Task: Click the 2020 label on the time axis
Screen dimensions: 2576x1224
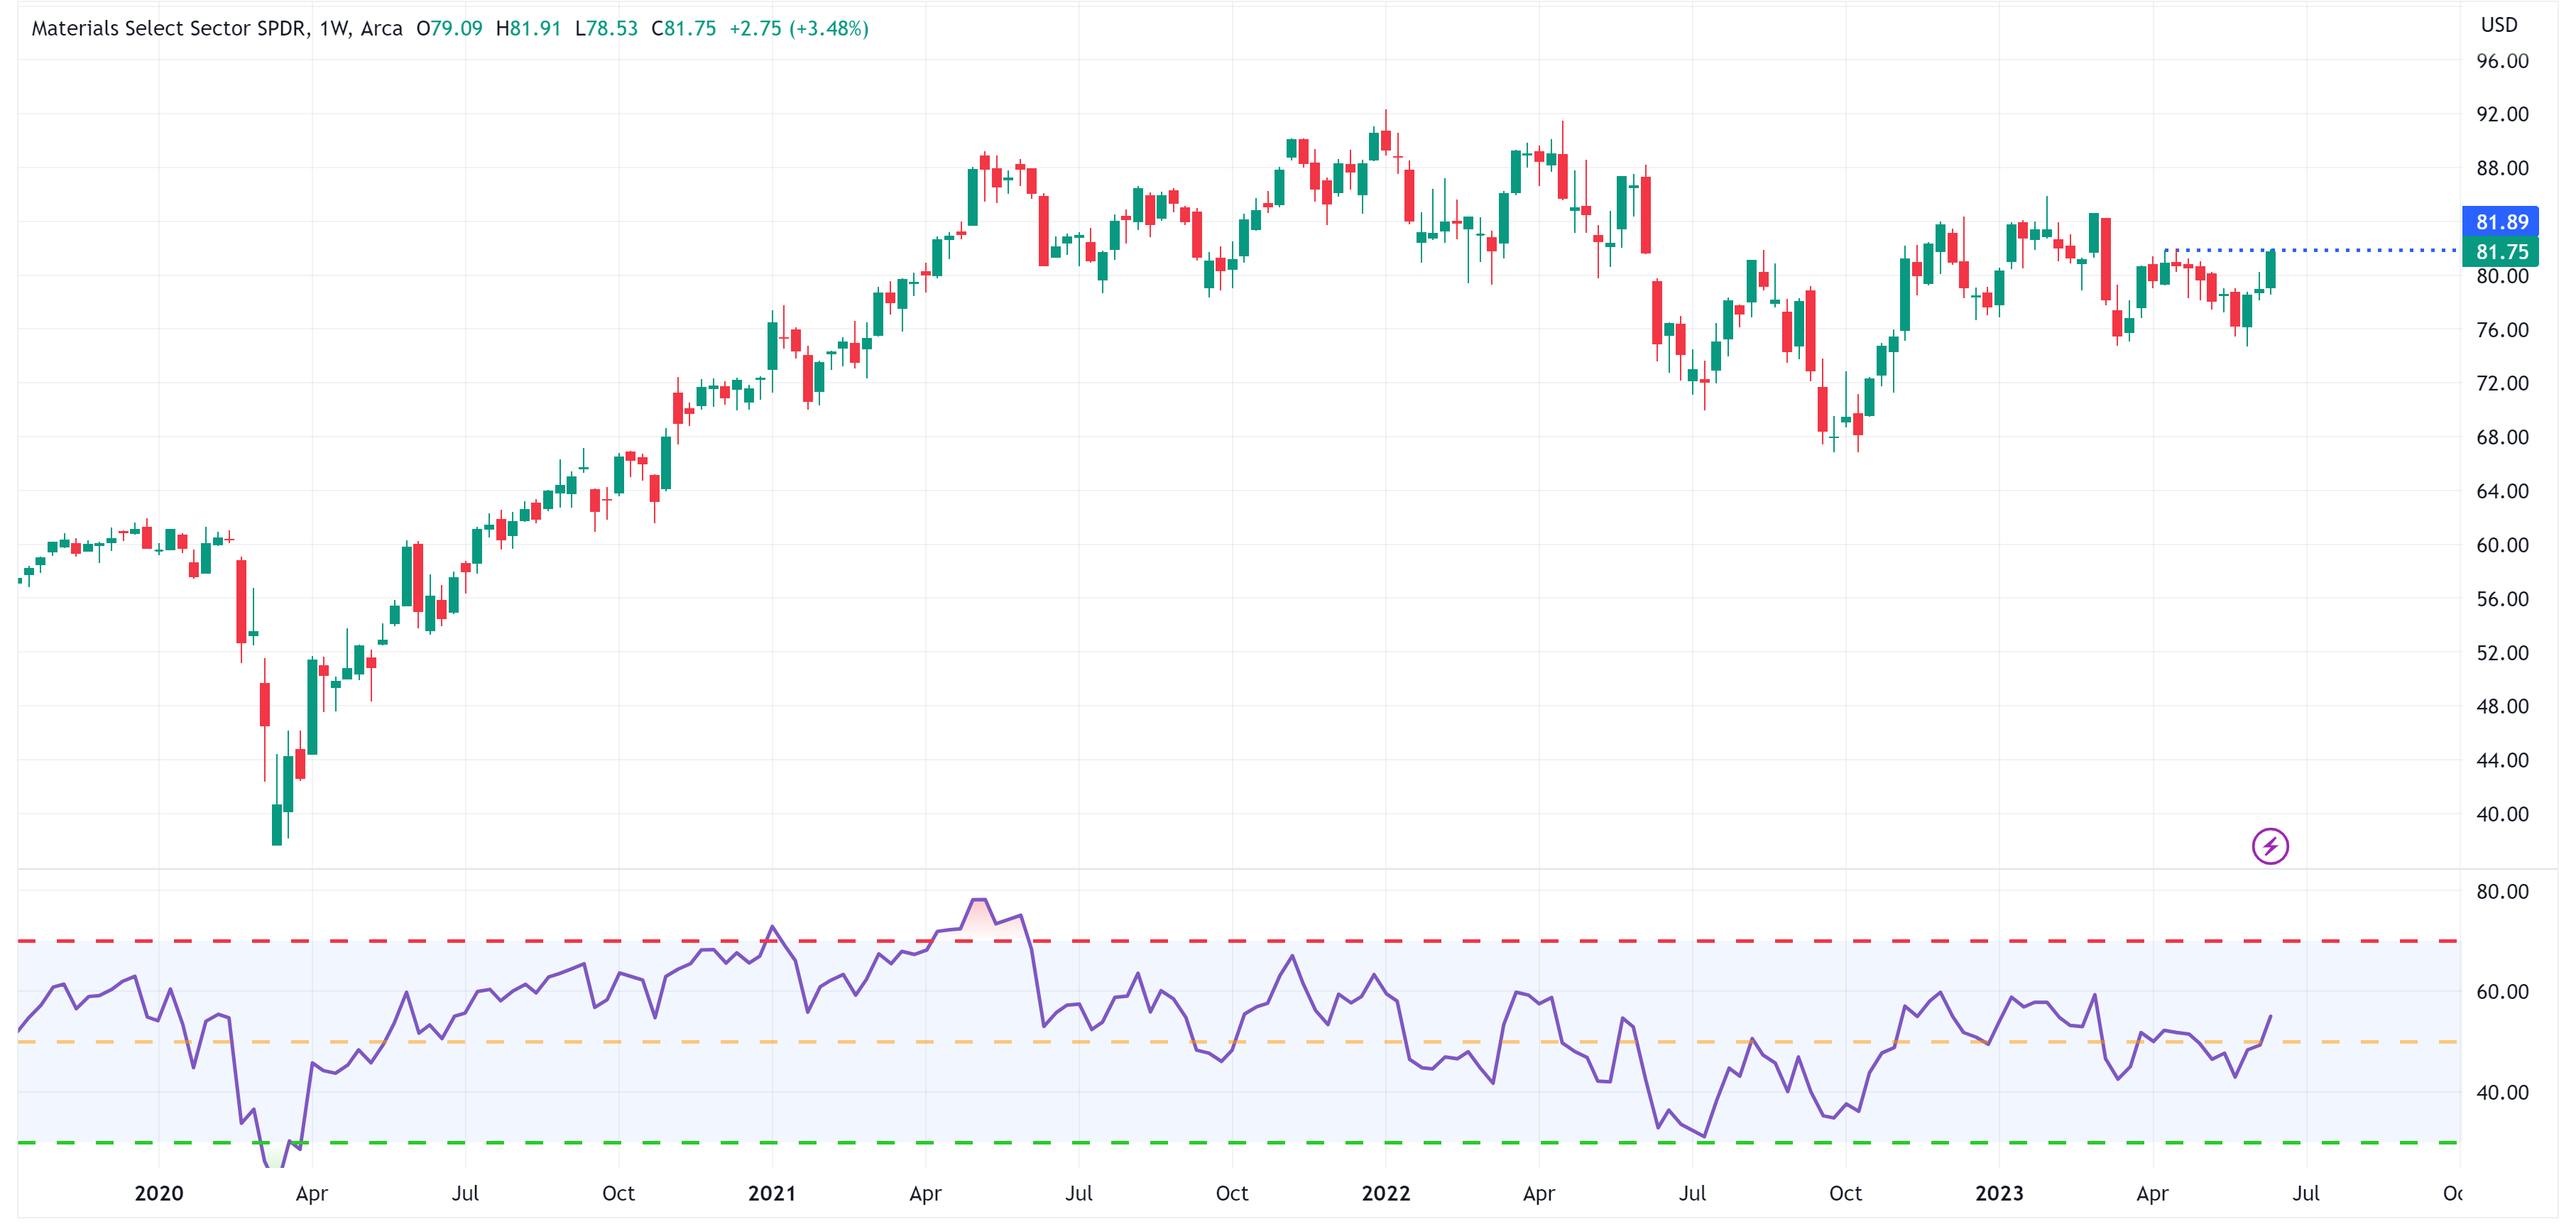Action: tap(159, 1193)
